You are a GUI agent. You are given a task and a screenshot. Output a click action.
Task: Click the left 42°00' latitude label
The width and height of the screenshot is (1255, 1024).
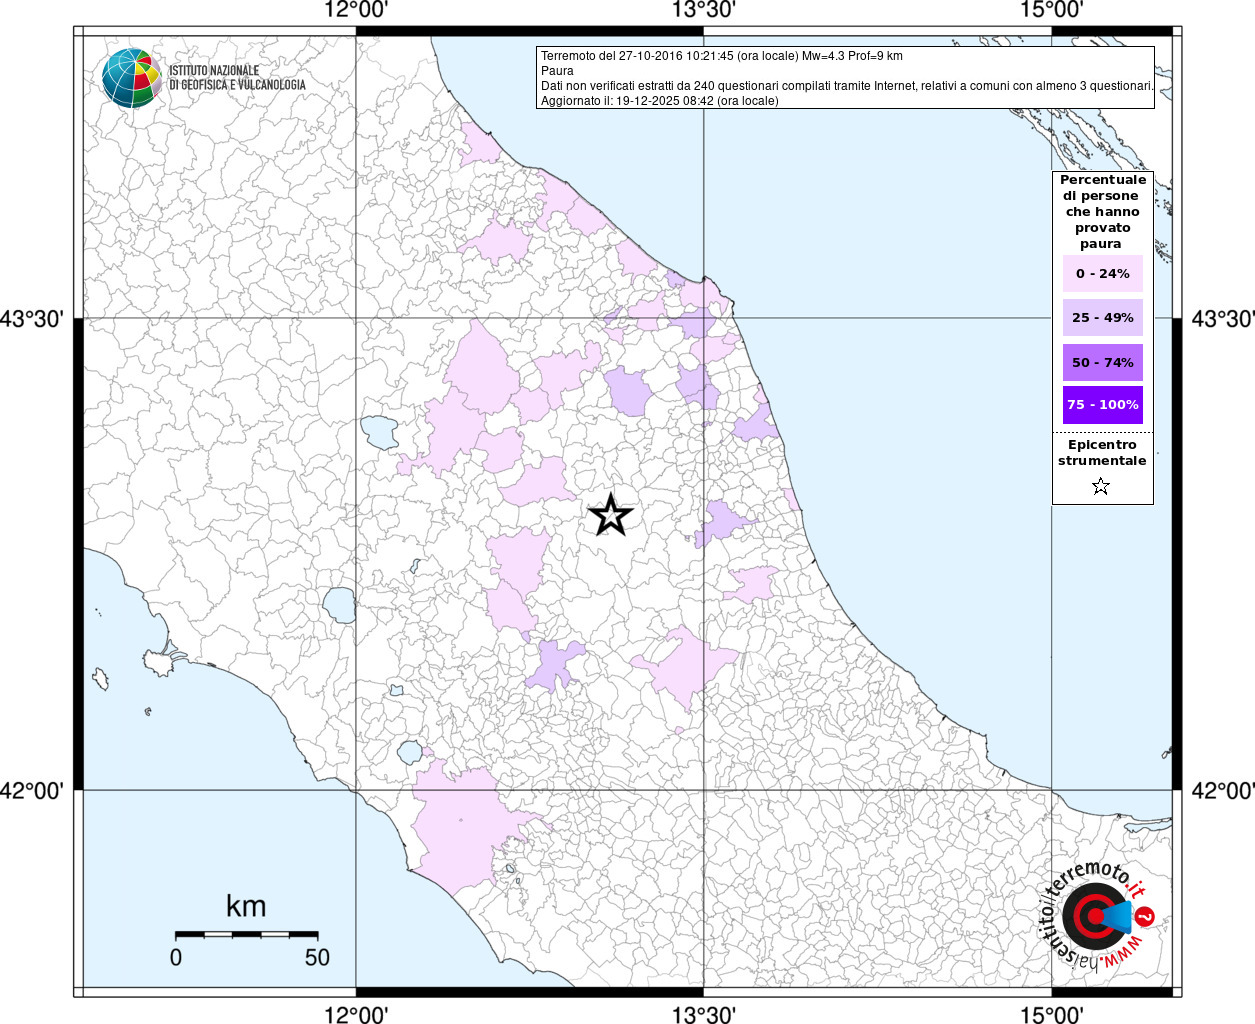point(32,791)
